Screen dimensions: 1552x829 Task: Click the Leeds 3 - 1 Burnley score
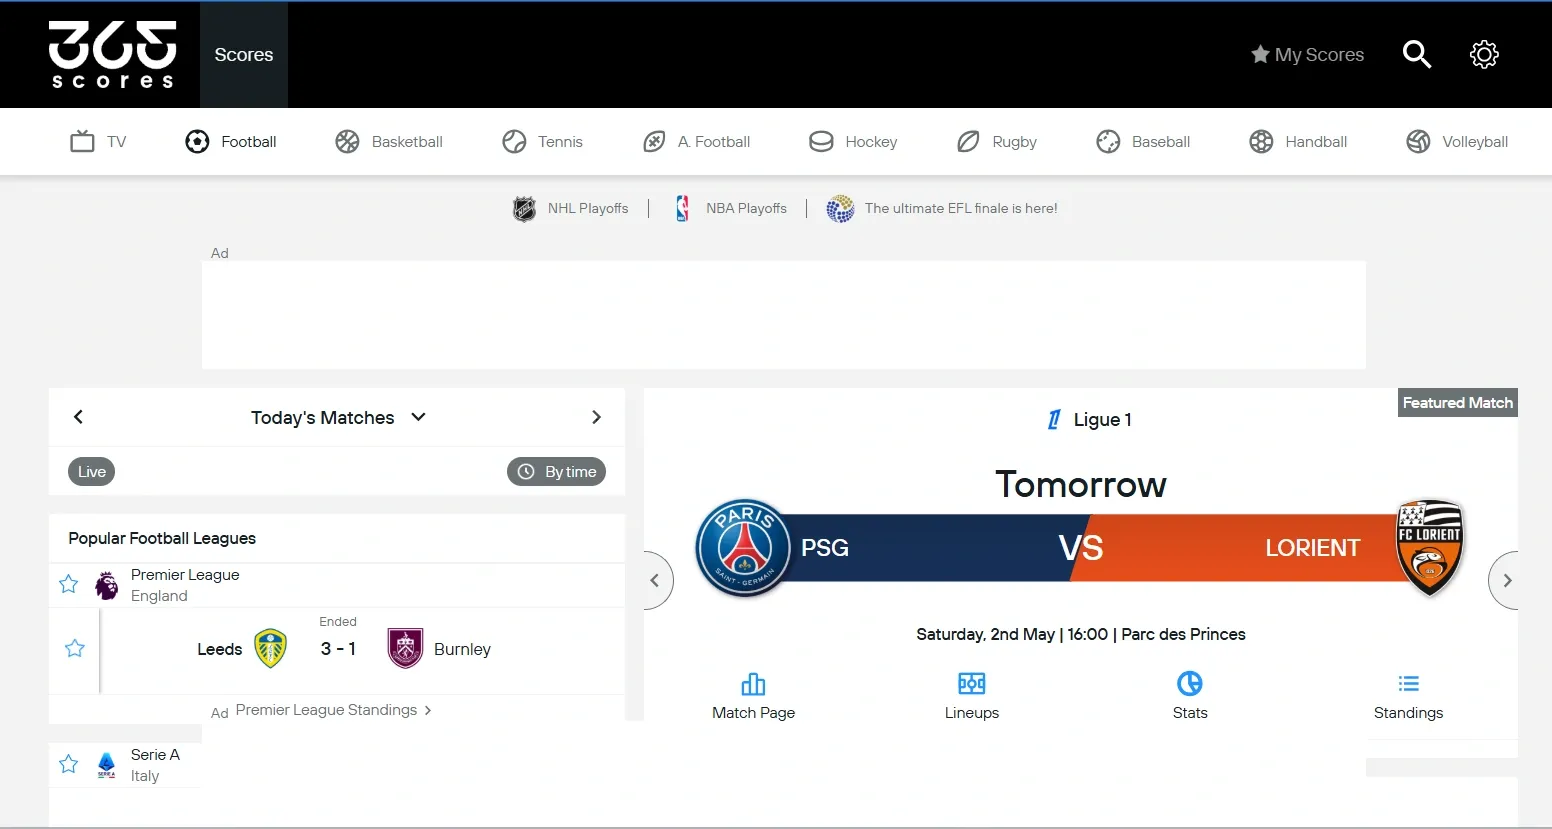tap(338, 649)
